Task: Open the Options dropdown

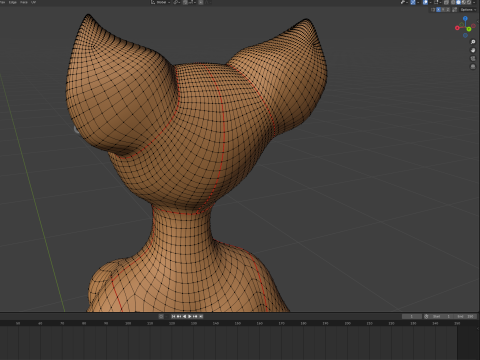Action: click(468, 10)
